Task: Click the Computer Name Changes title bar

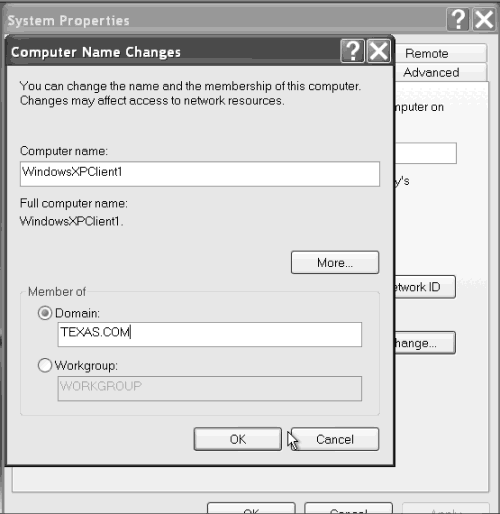Action: click(173, 52)
